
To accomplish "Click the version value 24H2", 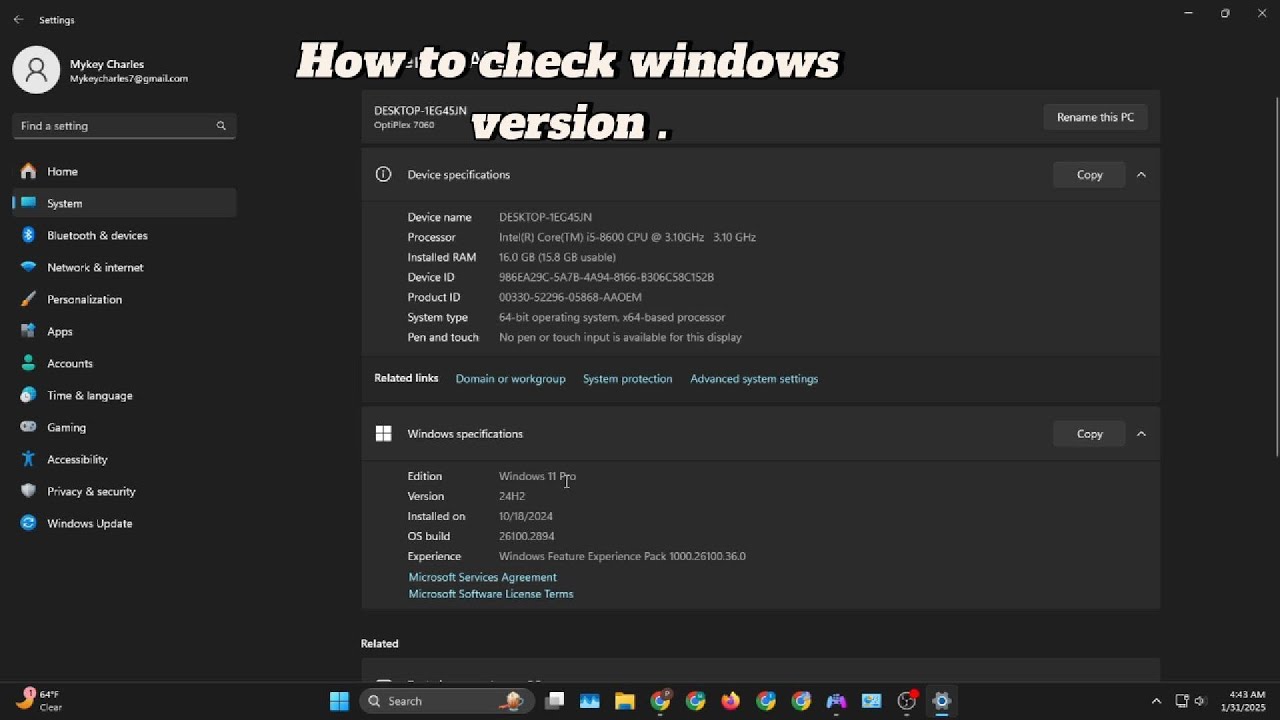I will (512, 496).
